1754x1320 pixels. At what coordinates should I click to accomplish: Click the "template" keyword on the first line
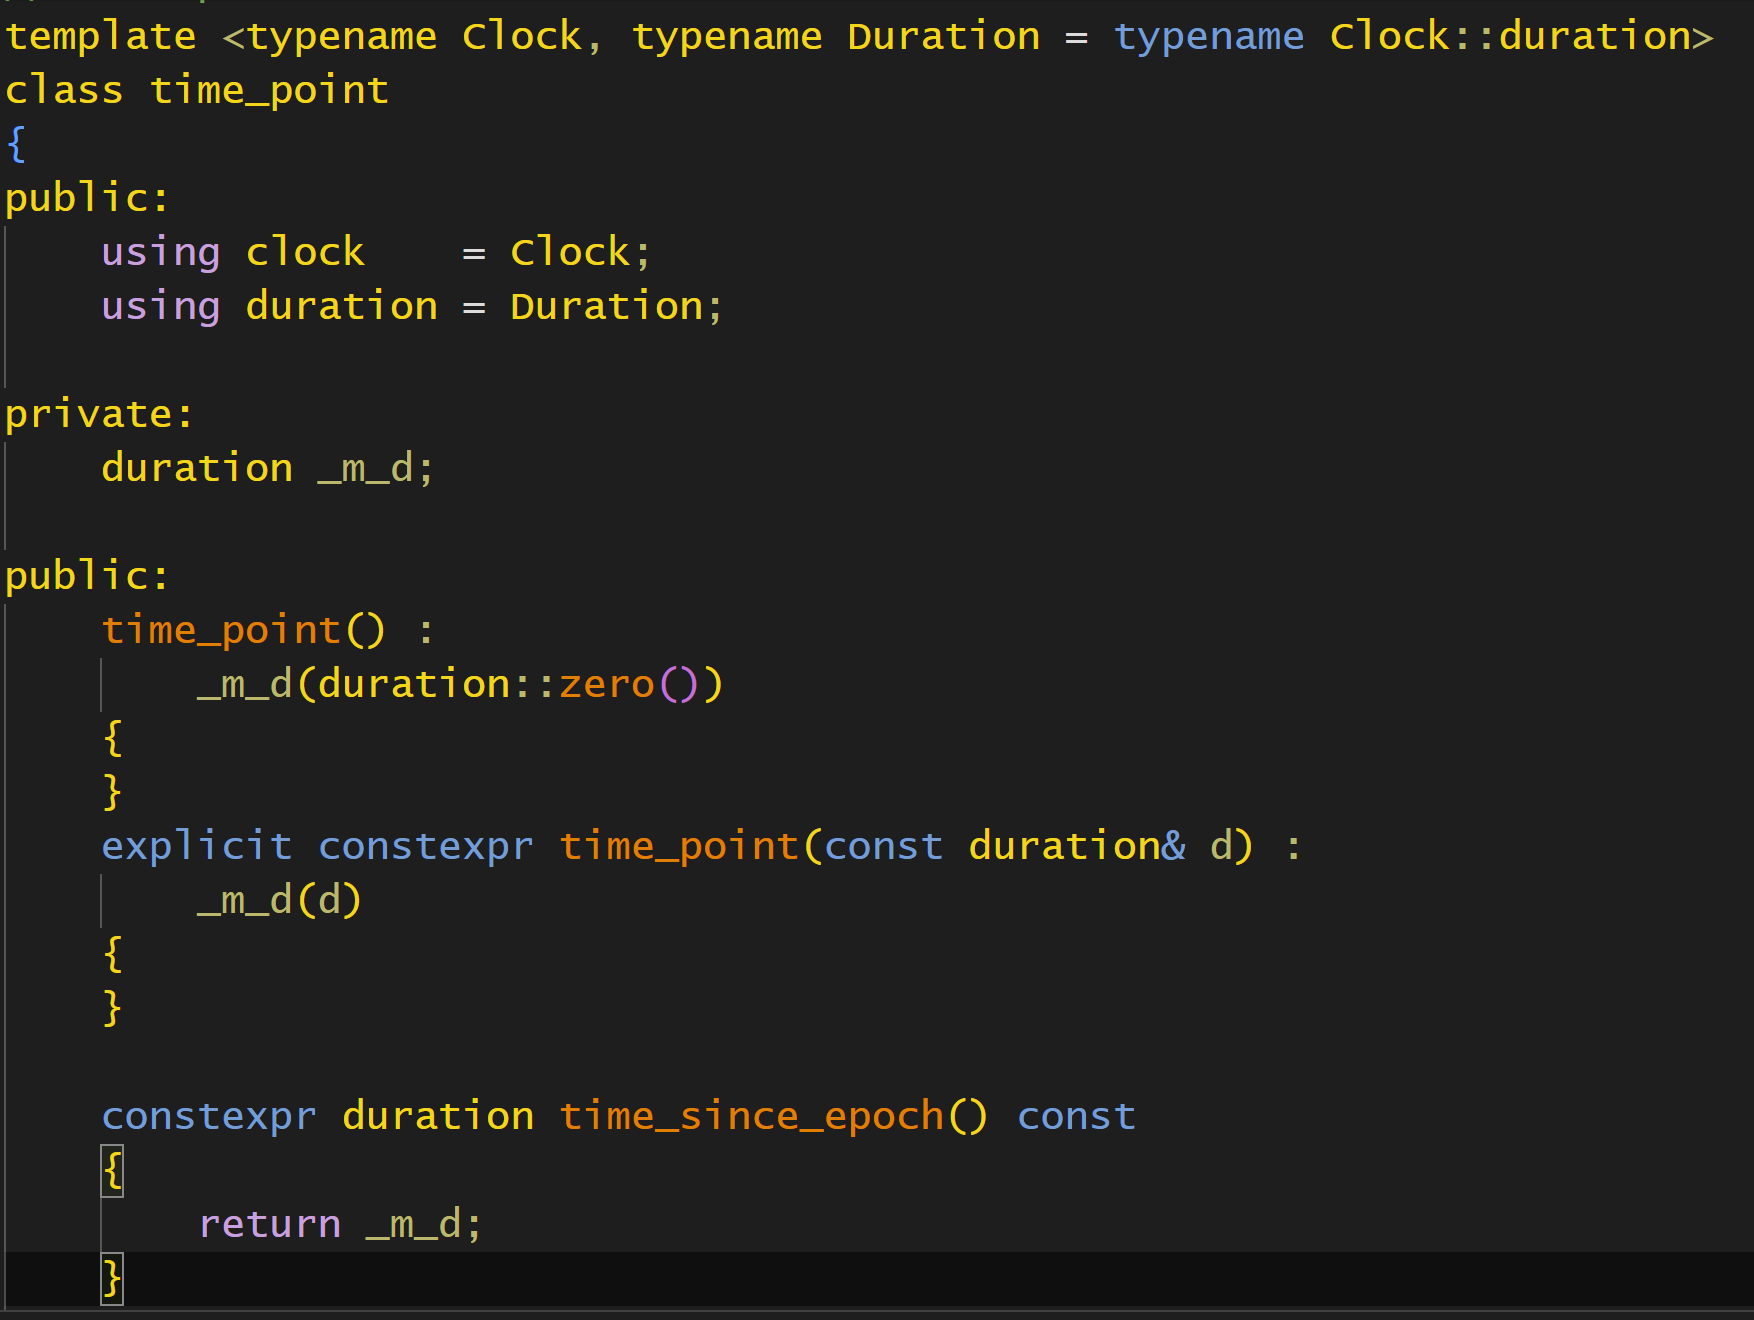[100, 37]
